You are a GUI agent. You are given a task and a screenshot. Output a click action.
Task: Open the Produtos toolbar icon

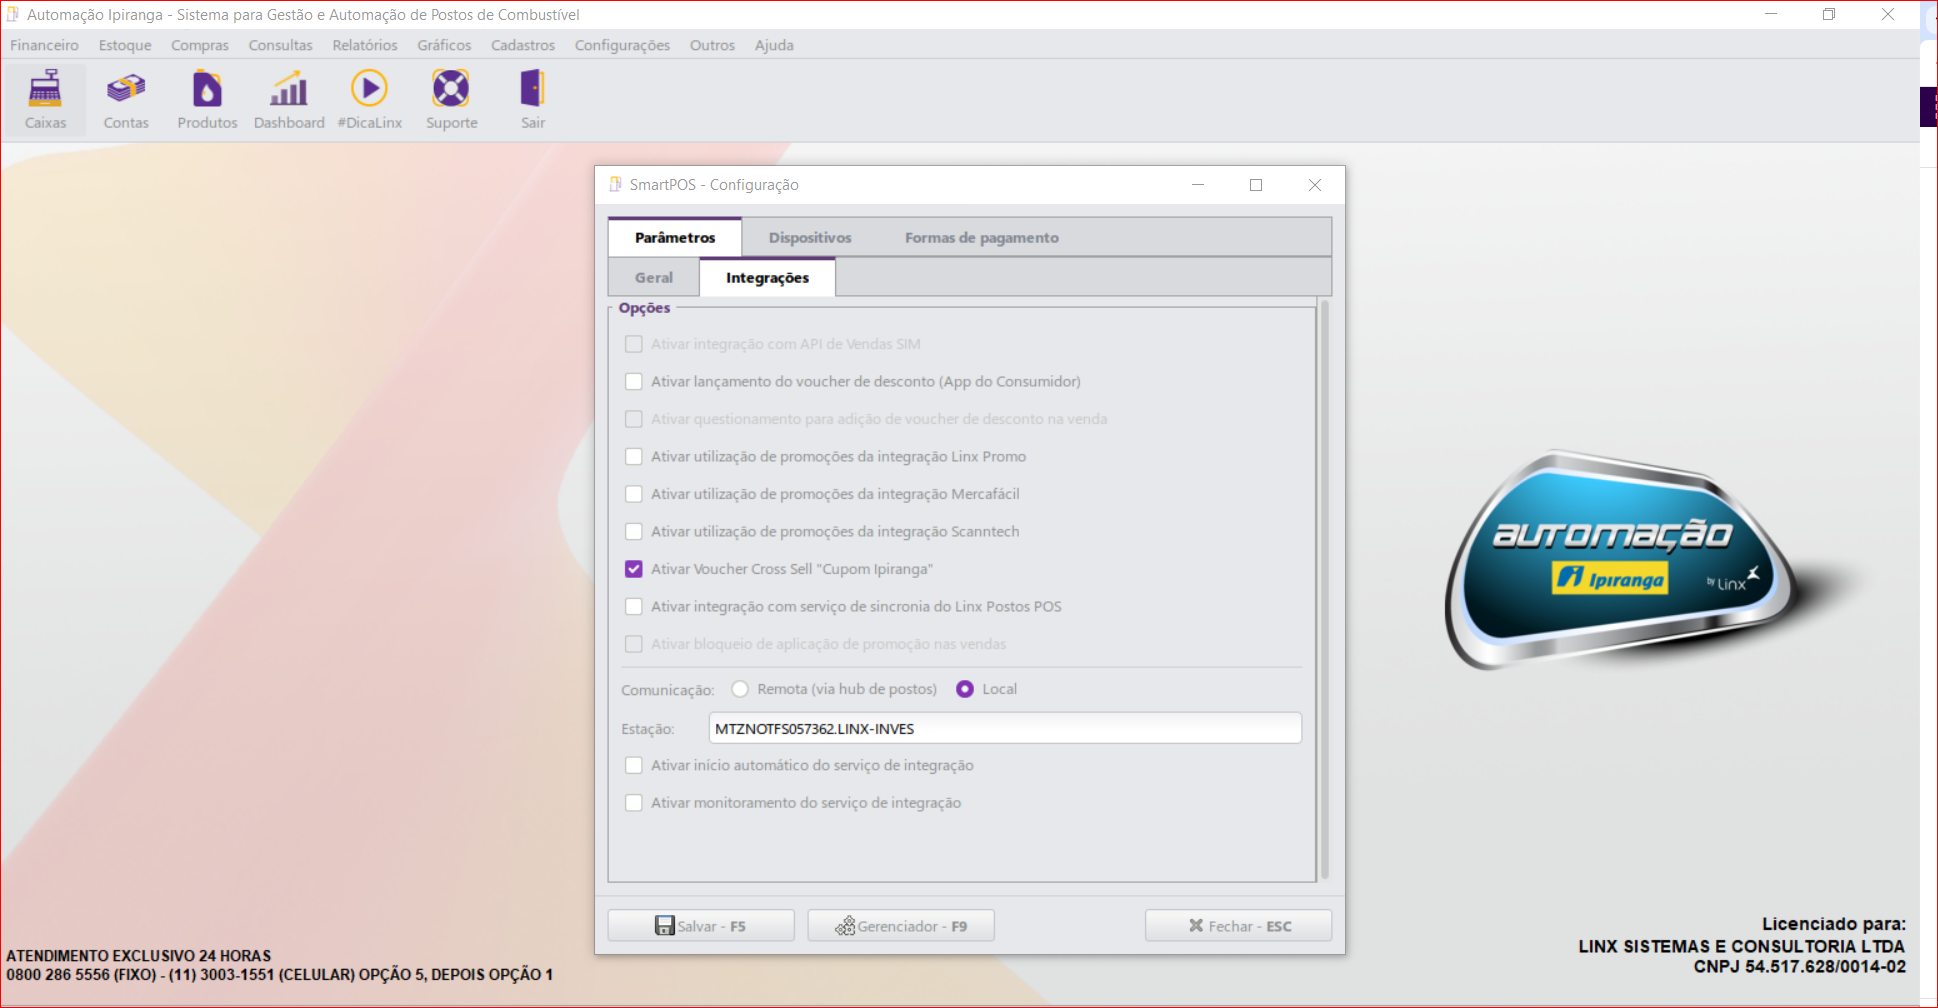coord(207,100)
